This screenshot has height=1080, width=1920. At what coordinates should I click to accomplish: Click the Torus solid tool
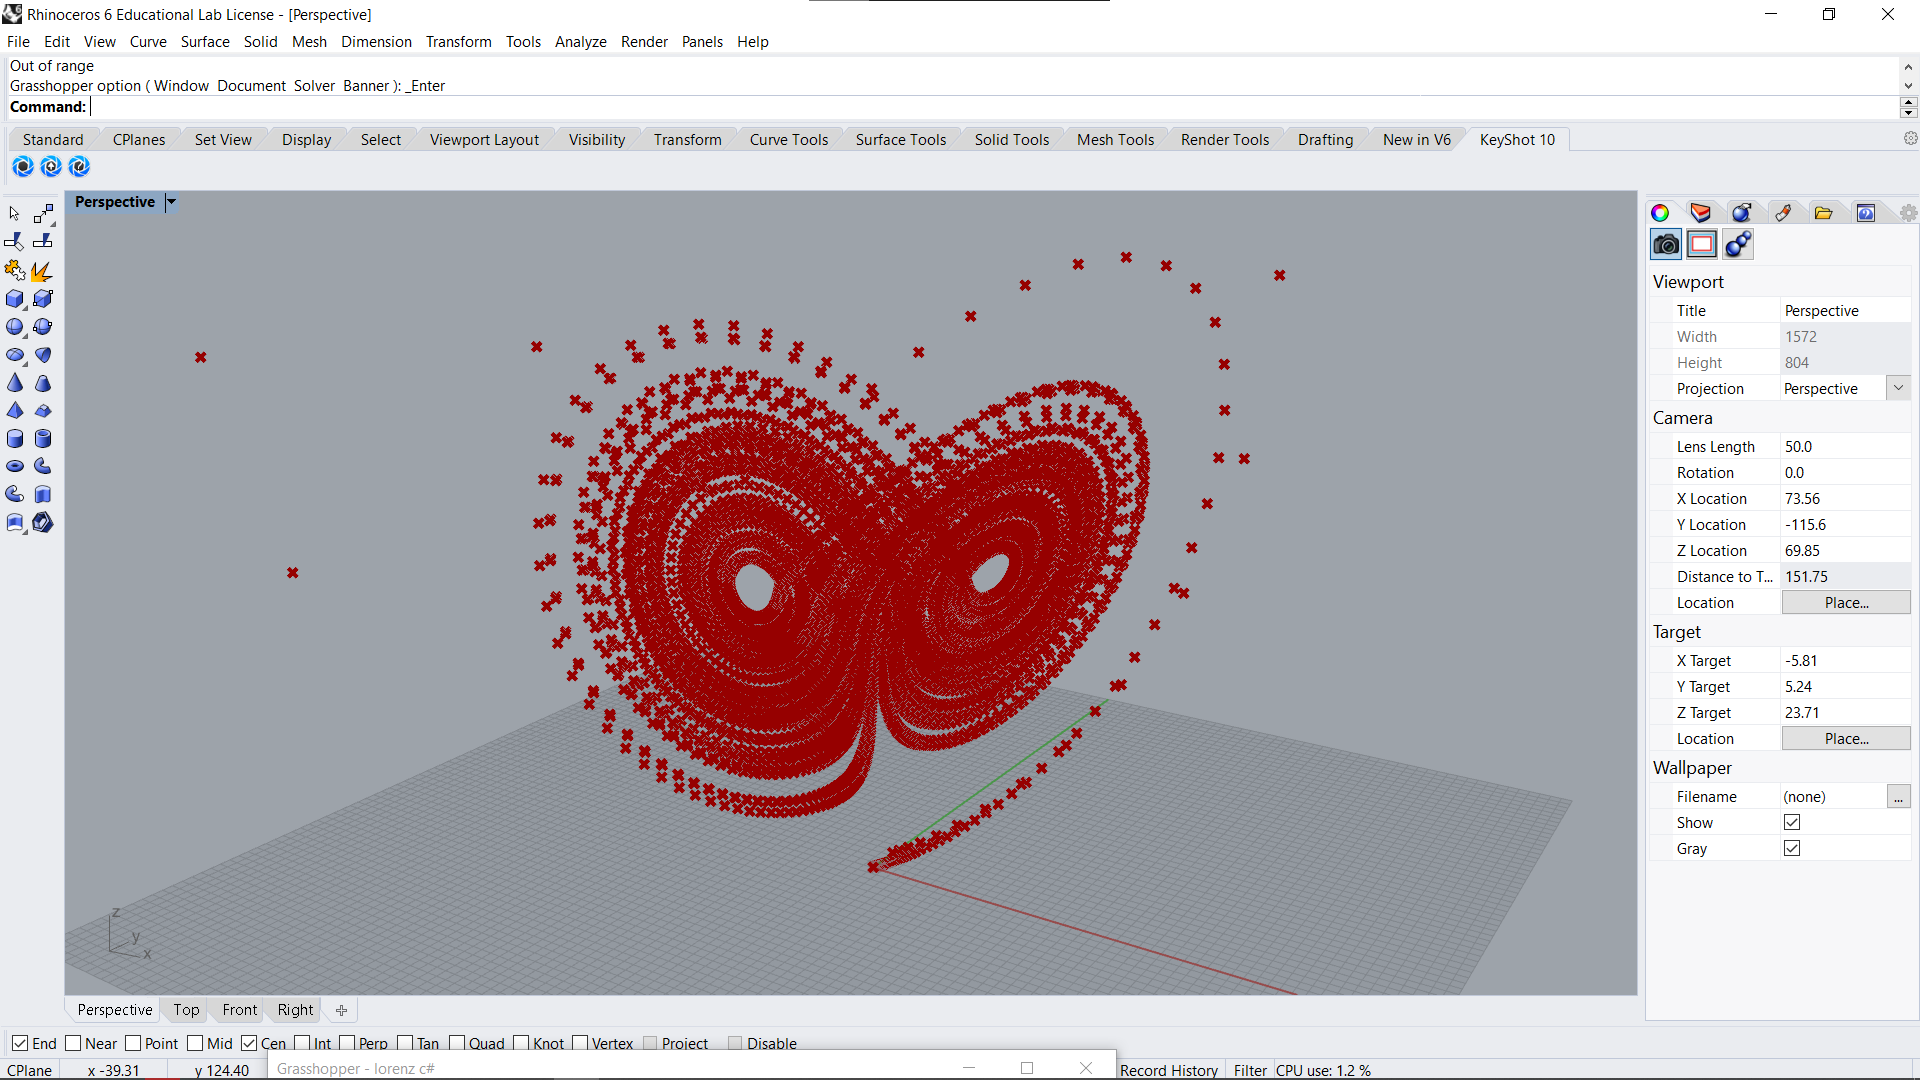click(15, 467)
